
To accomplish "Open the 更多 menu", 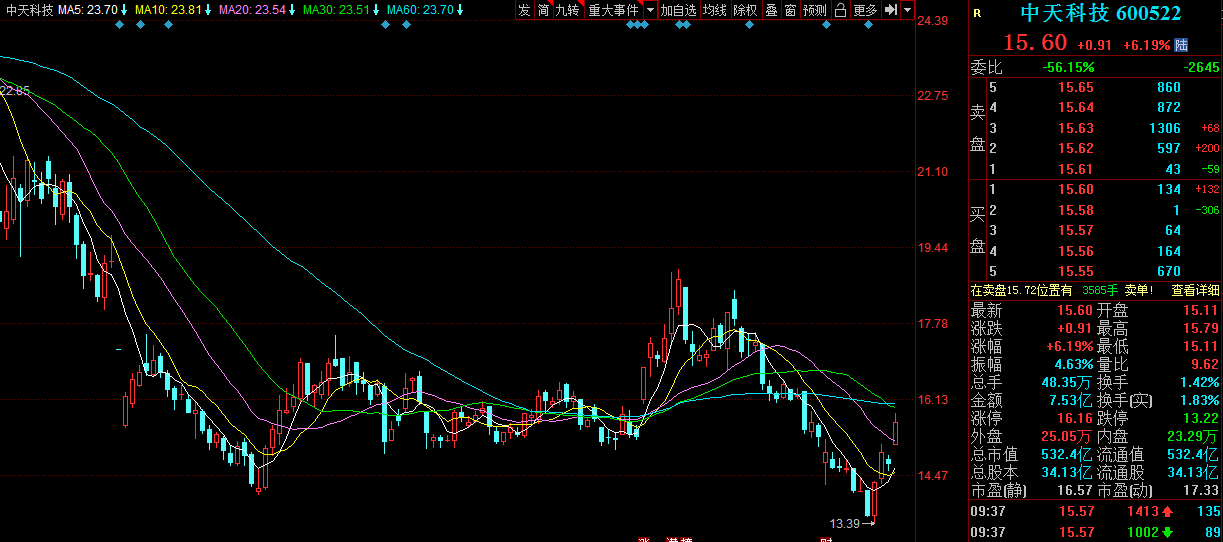I will point(865,10).
